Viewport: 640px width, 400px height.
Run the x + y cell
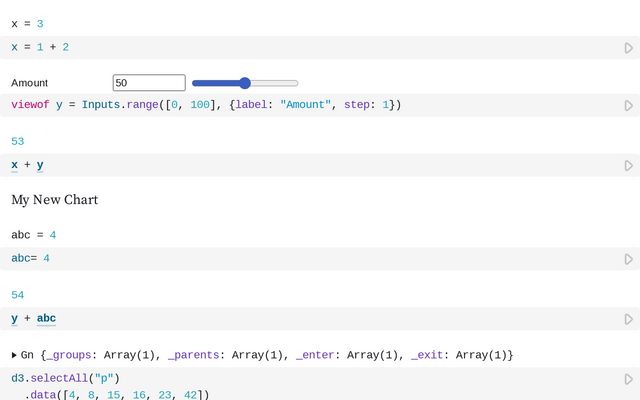point(628,165)
